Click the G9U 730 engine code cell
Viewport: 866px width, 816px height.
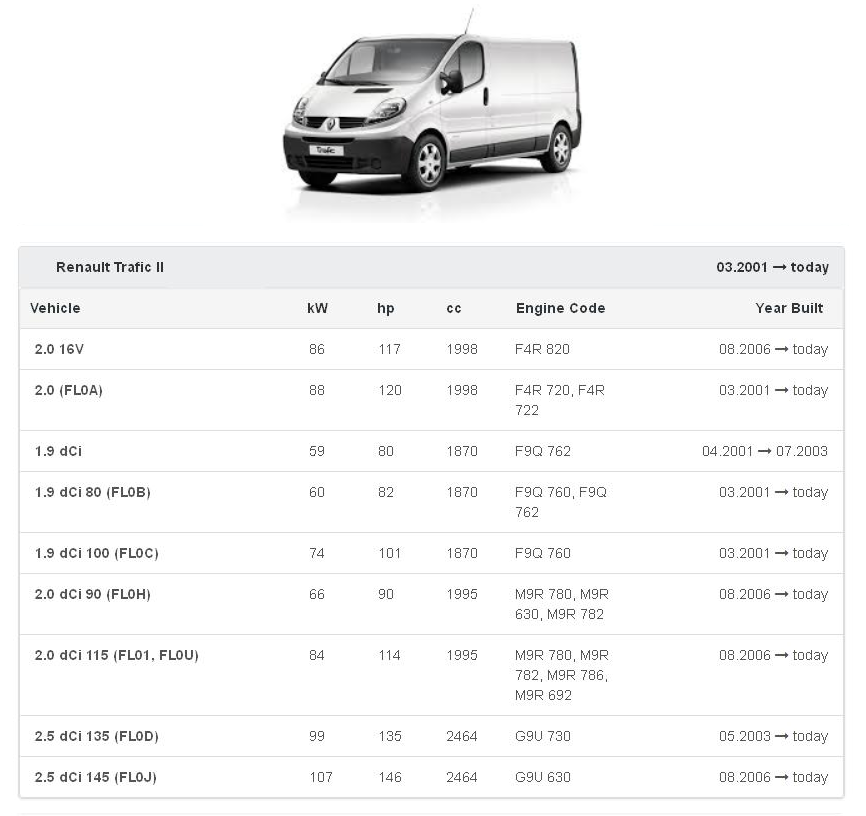pyautogui.click(x=543, y=736)
